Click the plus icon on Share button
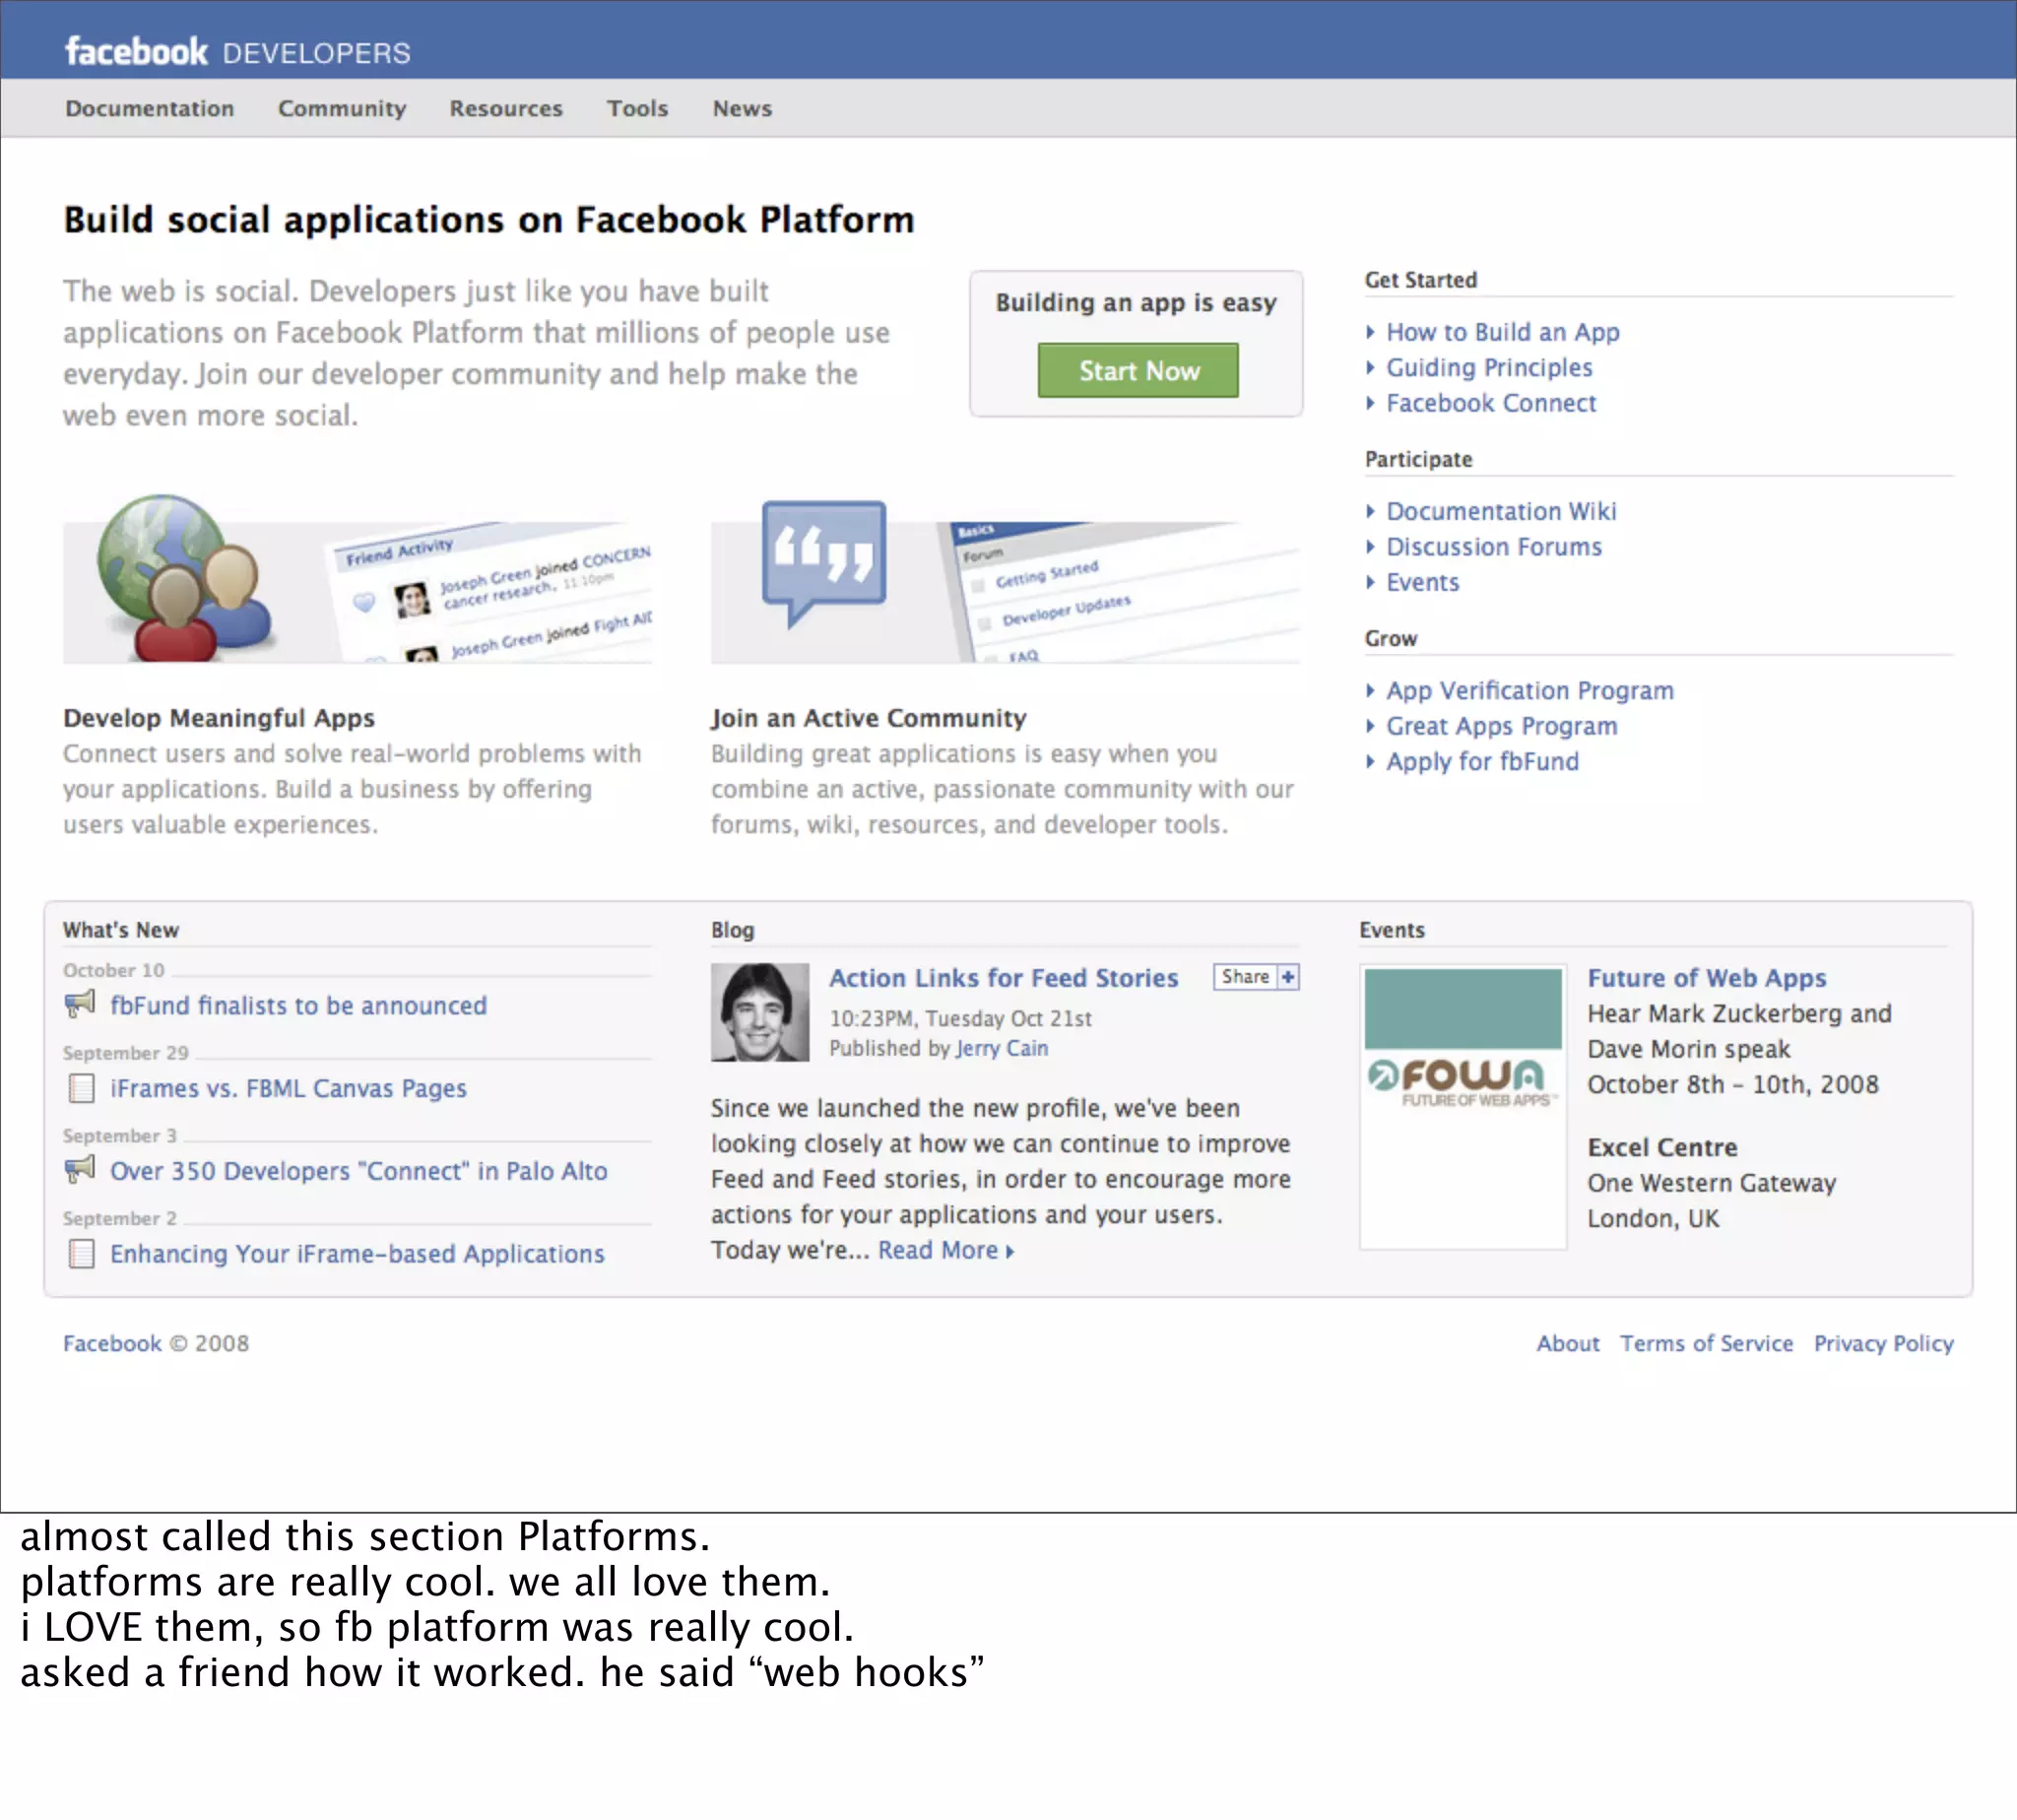Viewport: 2017px width, 1820px height. click(1288, 977)
